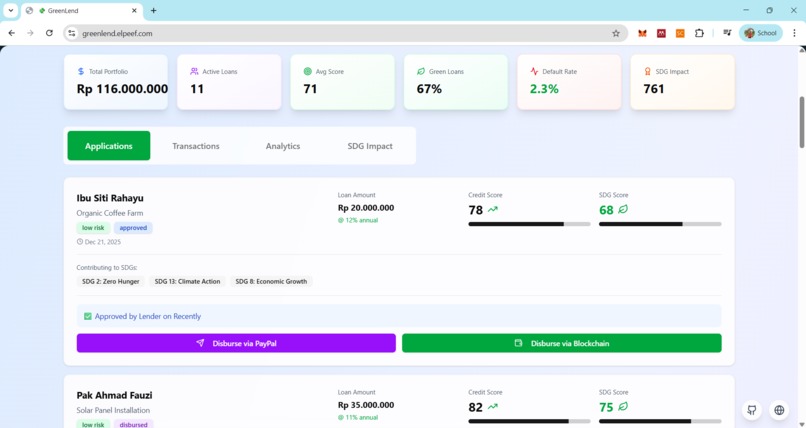
Task: Click Solar Panel Installation business label
Action: point(113,410)
